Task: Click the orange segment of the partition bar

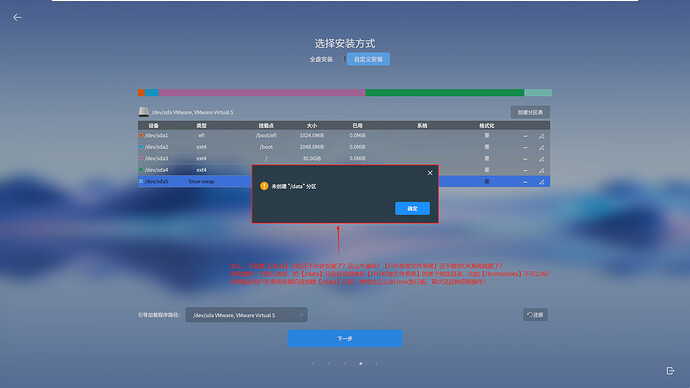Action: pos(141,92)
